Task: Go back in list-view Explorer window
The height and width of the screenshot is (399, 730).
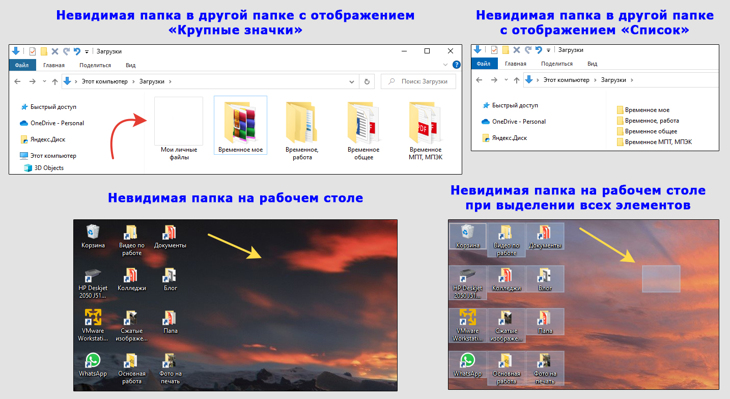Action: [x=479, y=80]
